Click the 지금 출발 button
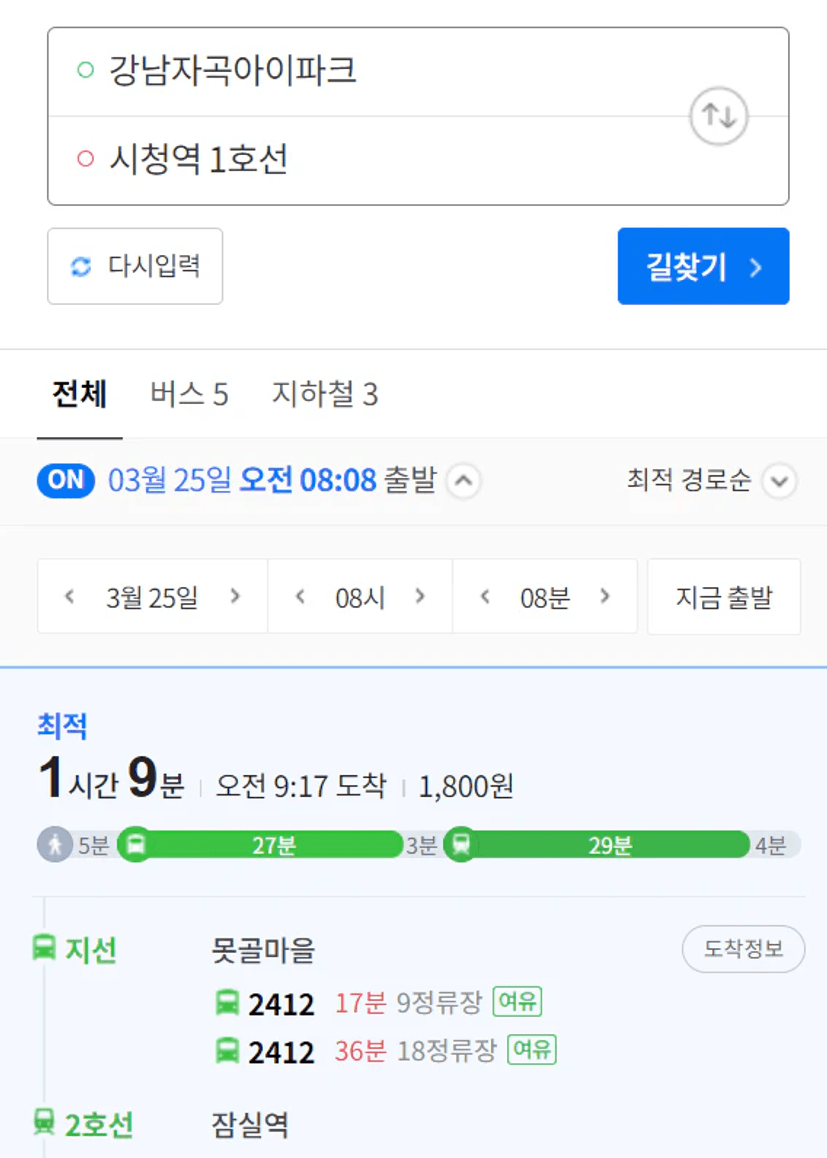The width and height of the screenshot is (827, 1158). (x=724, y=598)
